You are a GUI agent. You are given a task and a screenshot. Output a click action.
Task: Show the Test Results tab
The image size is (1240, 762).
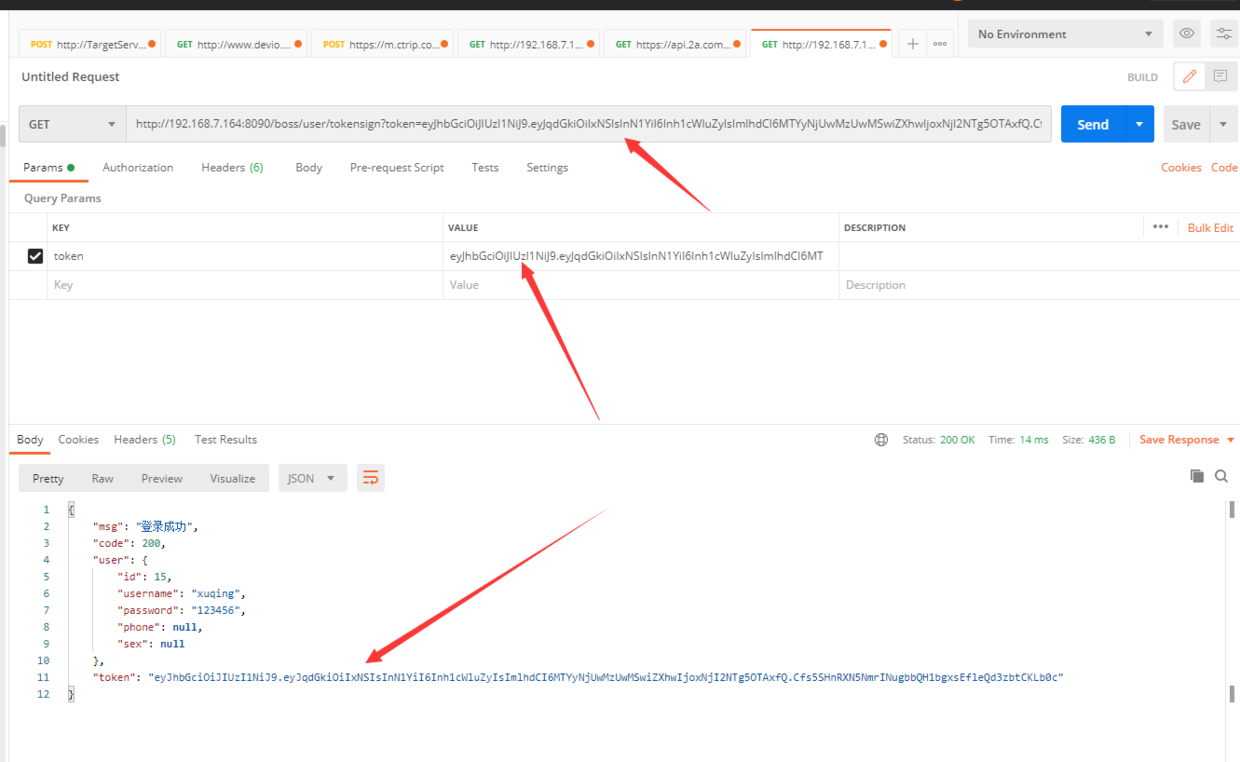click(x=226, y=440)
